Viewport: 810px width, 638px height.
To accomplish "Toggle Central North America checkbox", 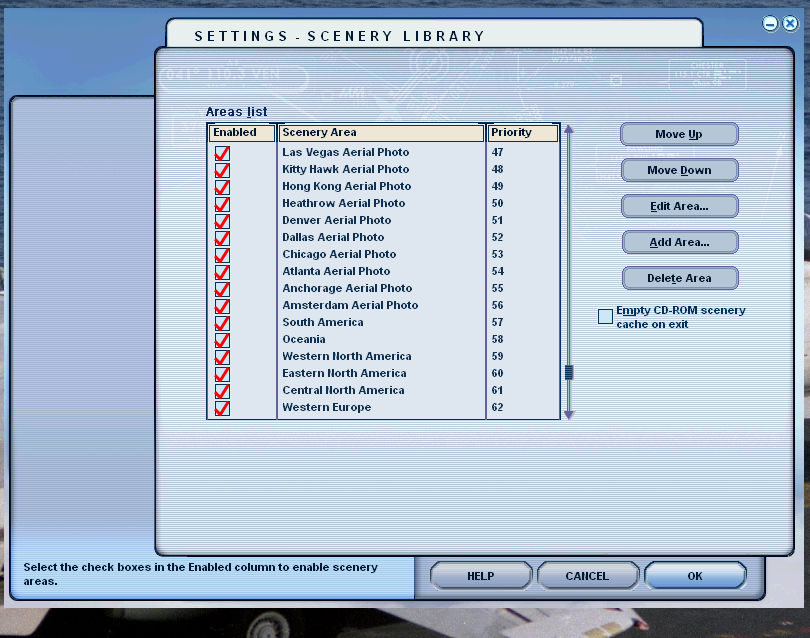I will (222, 392).
